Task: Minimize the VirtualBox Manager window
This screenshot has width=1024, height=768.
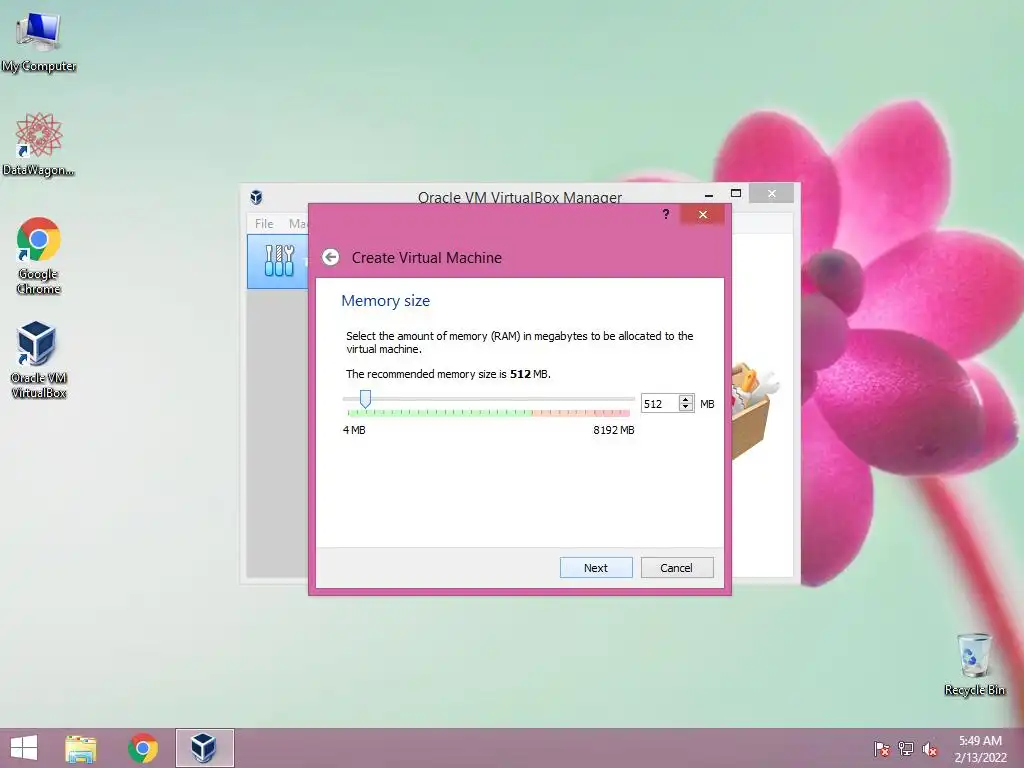Action: tap(709, 194)
